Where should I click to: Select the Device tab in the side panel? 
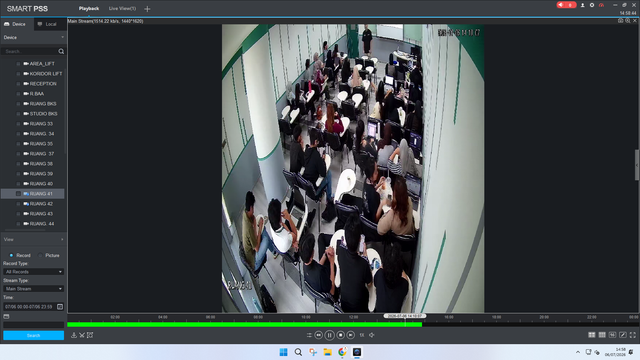(17, 24)
